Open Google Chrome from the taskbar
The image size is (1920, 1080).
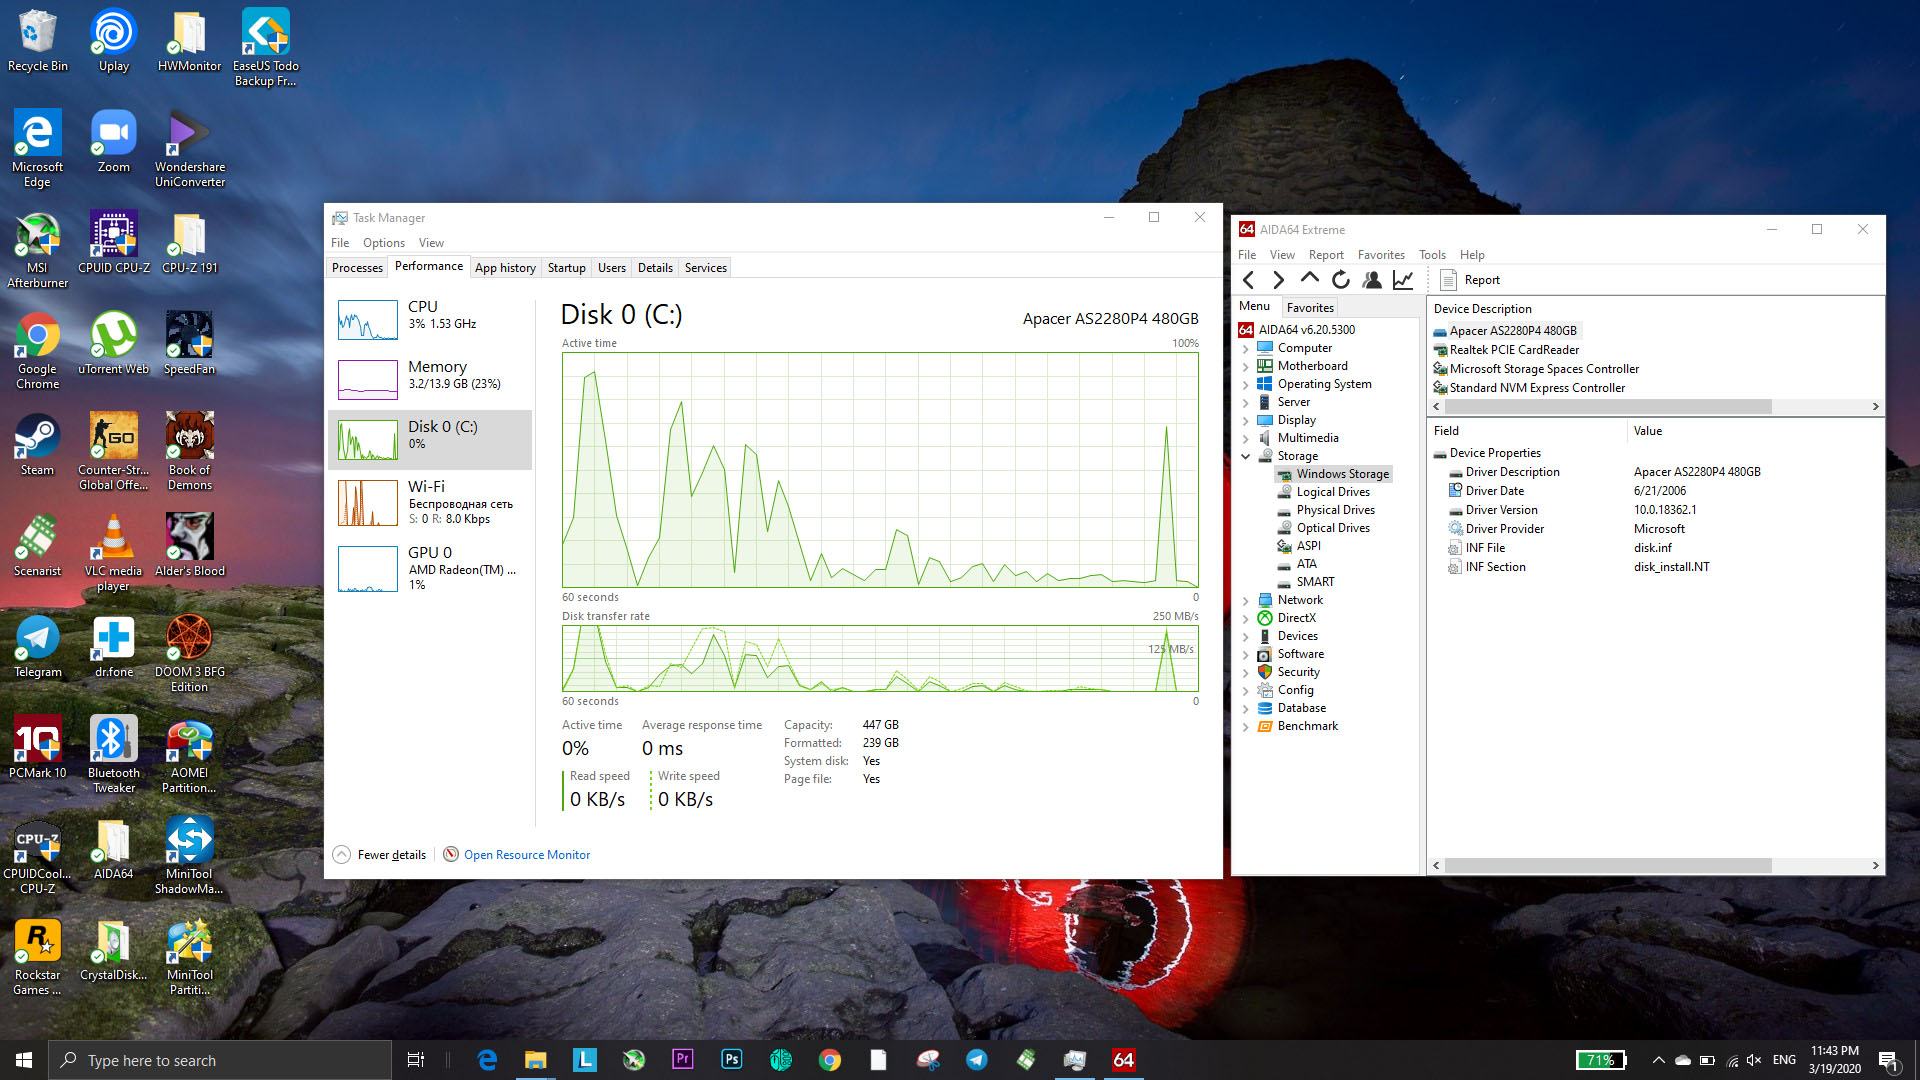click(830, 1060)
